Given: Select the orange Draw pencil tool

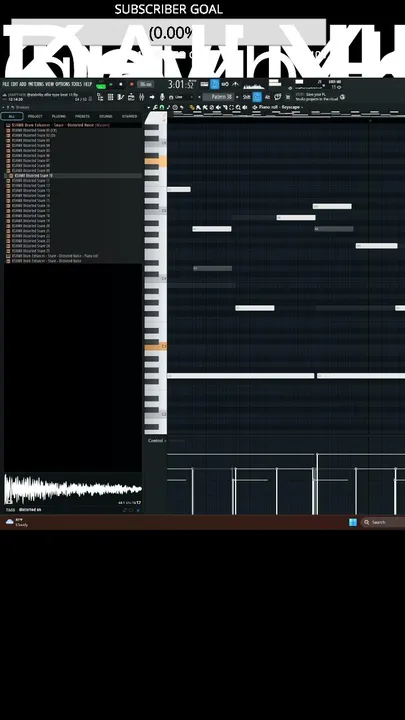Looking at the screenshot, I should [192, 107].
